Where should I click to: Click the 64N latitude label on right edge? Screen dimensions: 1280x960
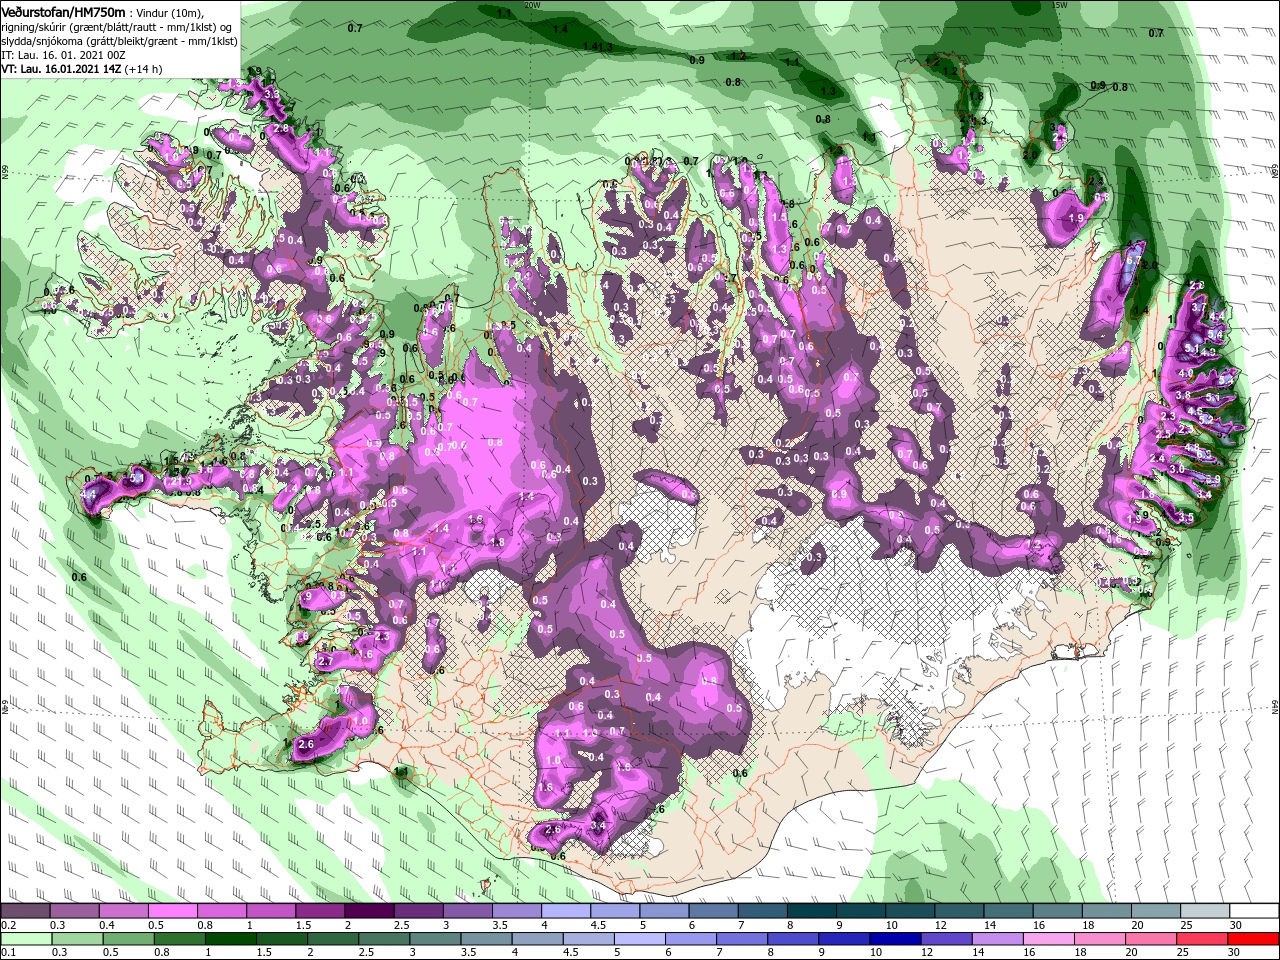coord(1274,707)
